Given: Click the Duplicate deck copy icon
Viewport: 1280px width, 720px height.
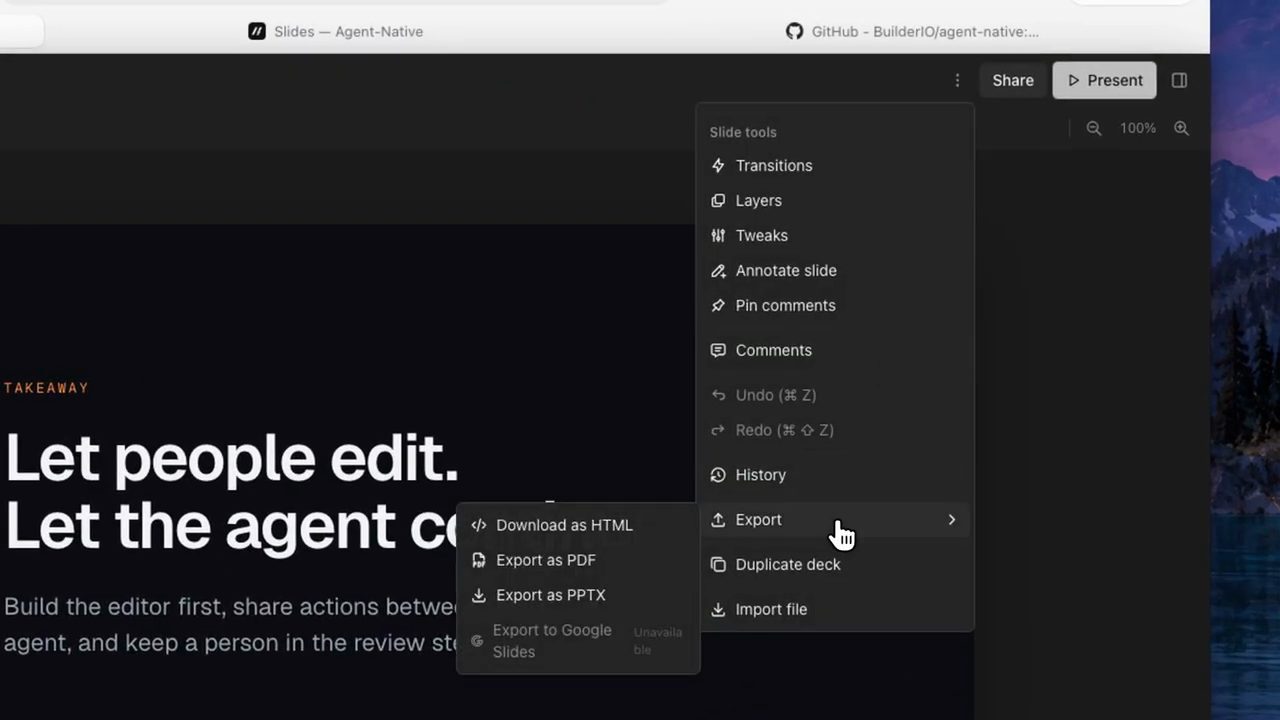Looking at the screenshot, I should (718, 565).
